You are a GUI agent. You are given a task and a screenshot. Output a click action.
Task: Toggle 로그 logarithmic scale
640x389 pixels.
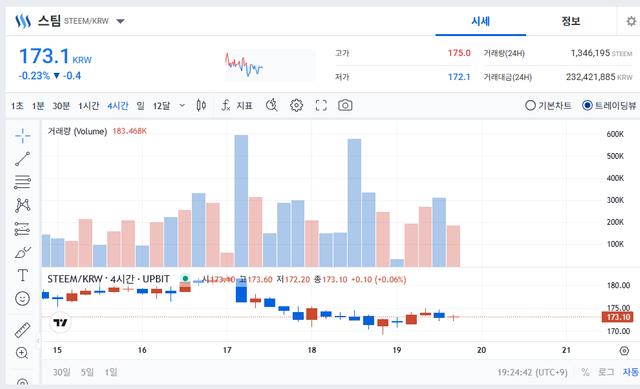tap(606, 372)
